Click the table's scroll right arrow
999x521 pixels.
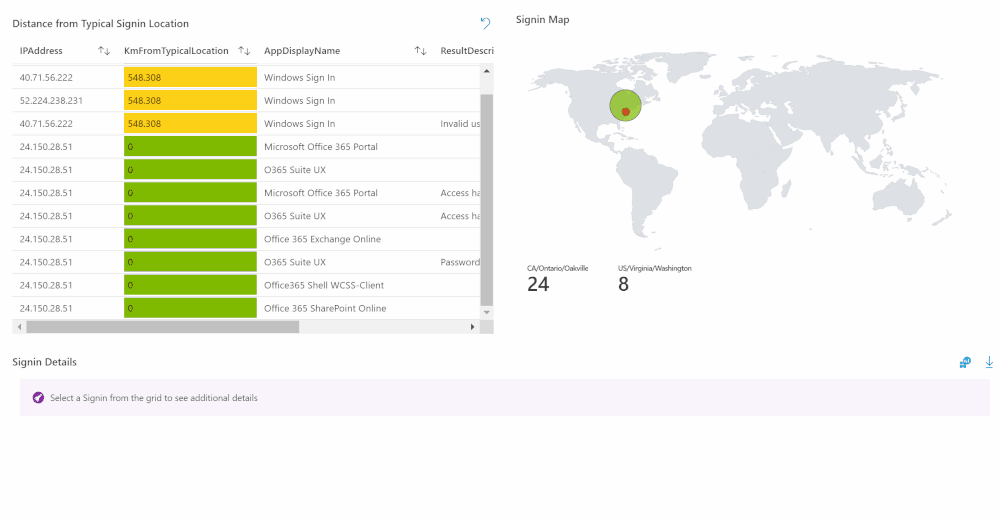click(472, 327)
